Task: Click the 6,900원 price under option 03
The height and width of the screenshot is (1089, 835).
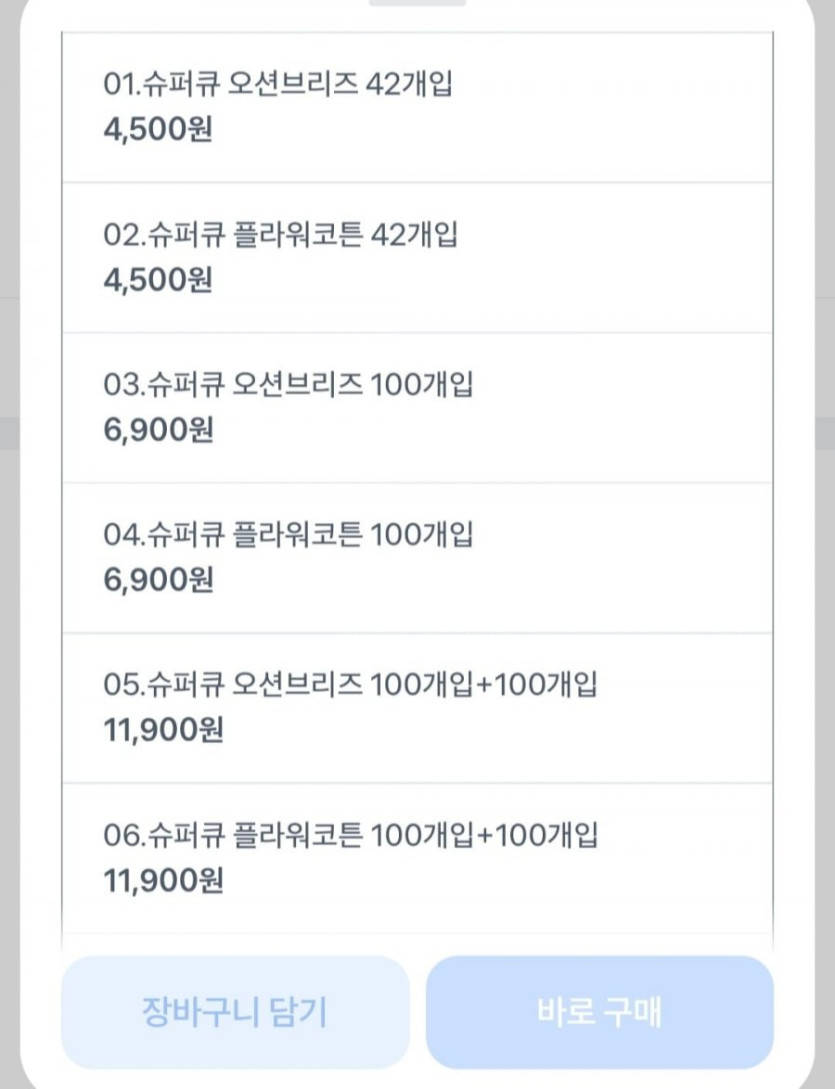Action: point(158,431)
